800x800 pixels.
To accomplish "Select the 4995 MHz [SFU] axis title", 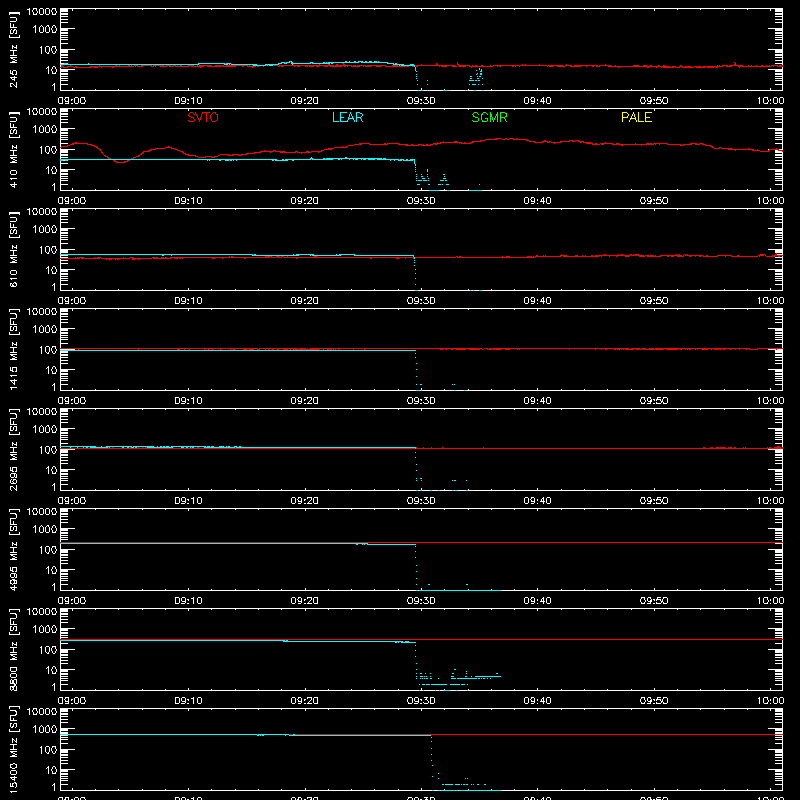I will pos(13,549).
